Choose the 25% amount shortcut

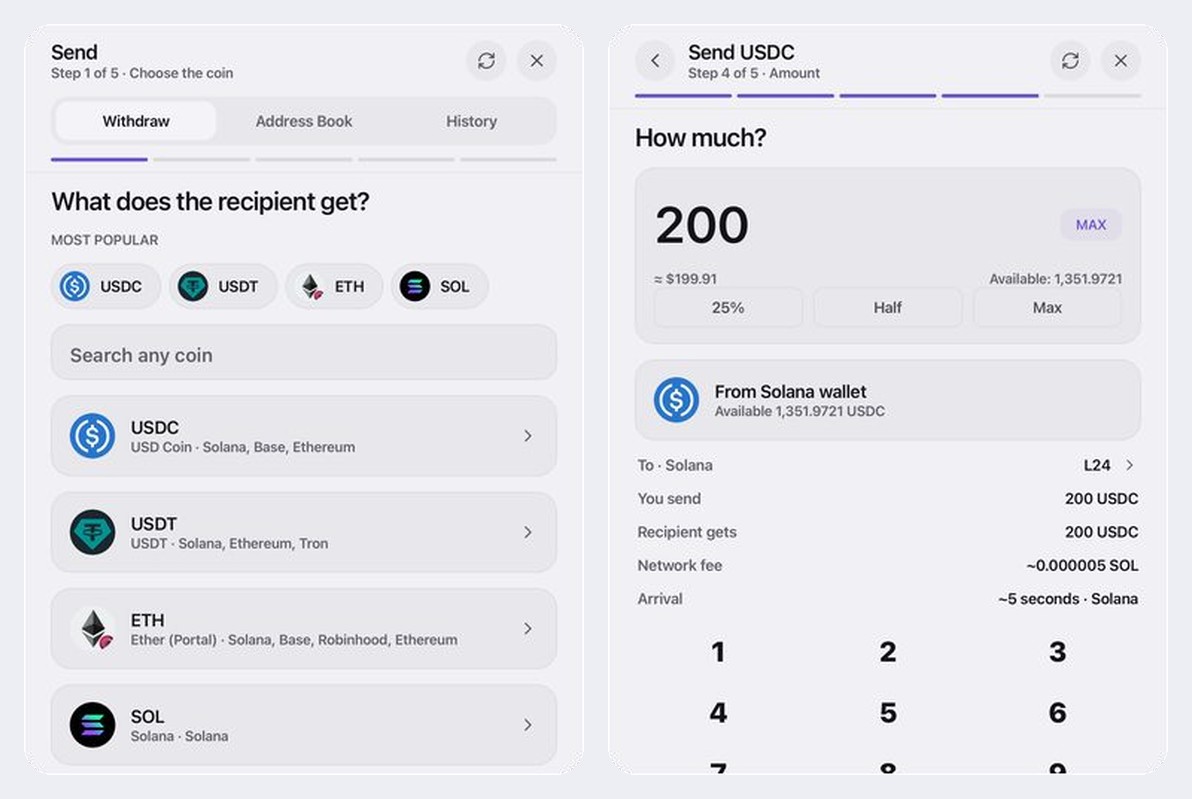728,307
